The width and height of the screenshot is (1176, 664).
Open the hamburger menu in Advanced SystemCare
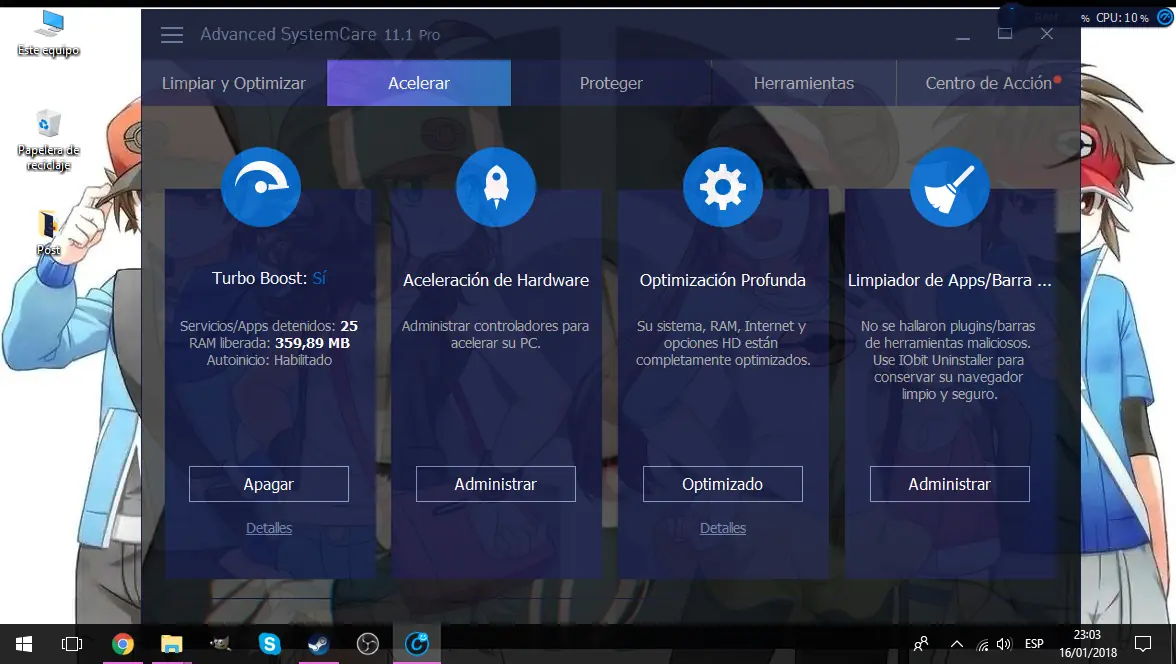click(171, 34)
